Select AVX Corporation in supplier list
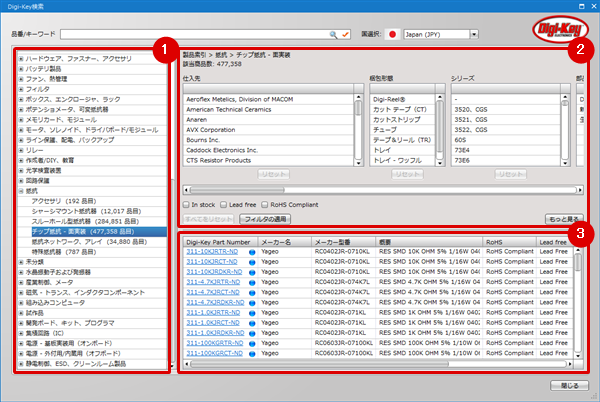Viewport: 600px width, 402px height. (x=269, y=130)
